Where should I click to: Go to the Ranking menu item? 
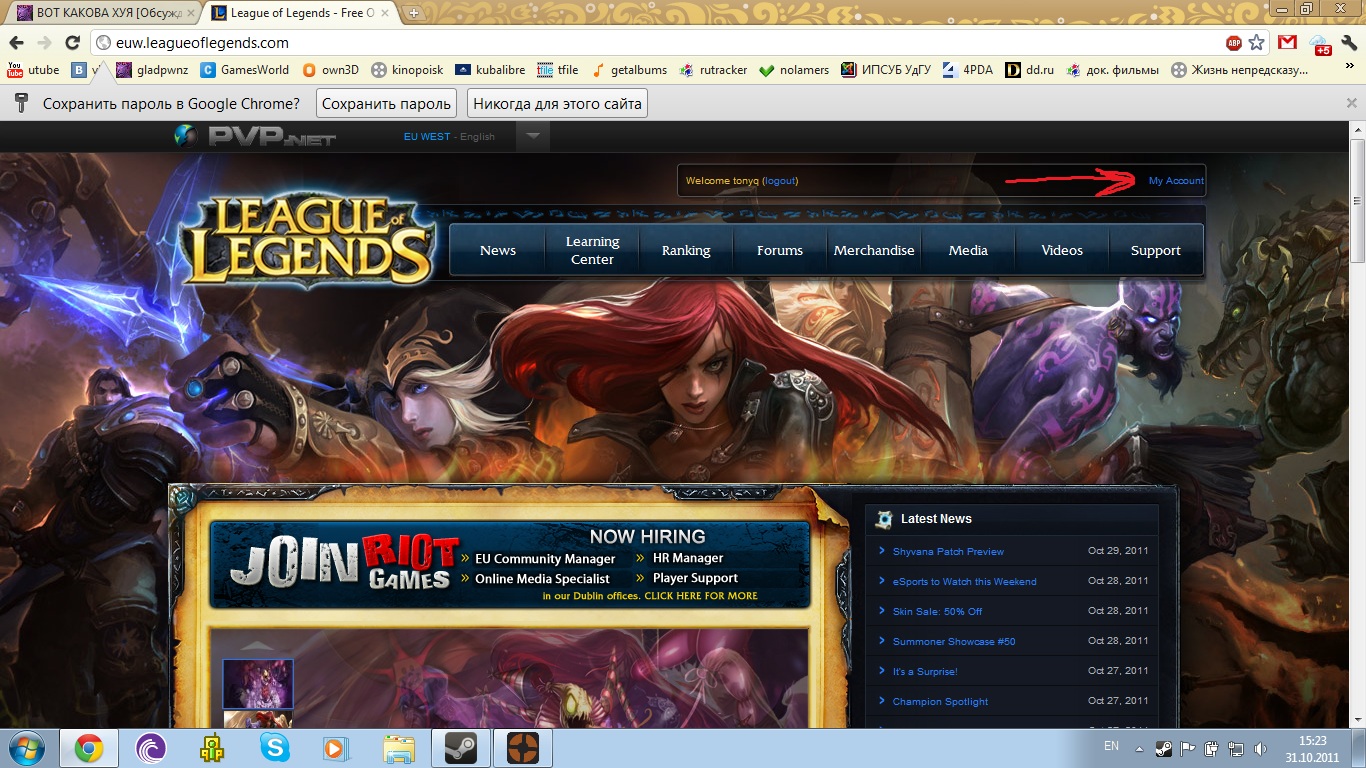(686, 250)
